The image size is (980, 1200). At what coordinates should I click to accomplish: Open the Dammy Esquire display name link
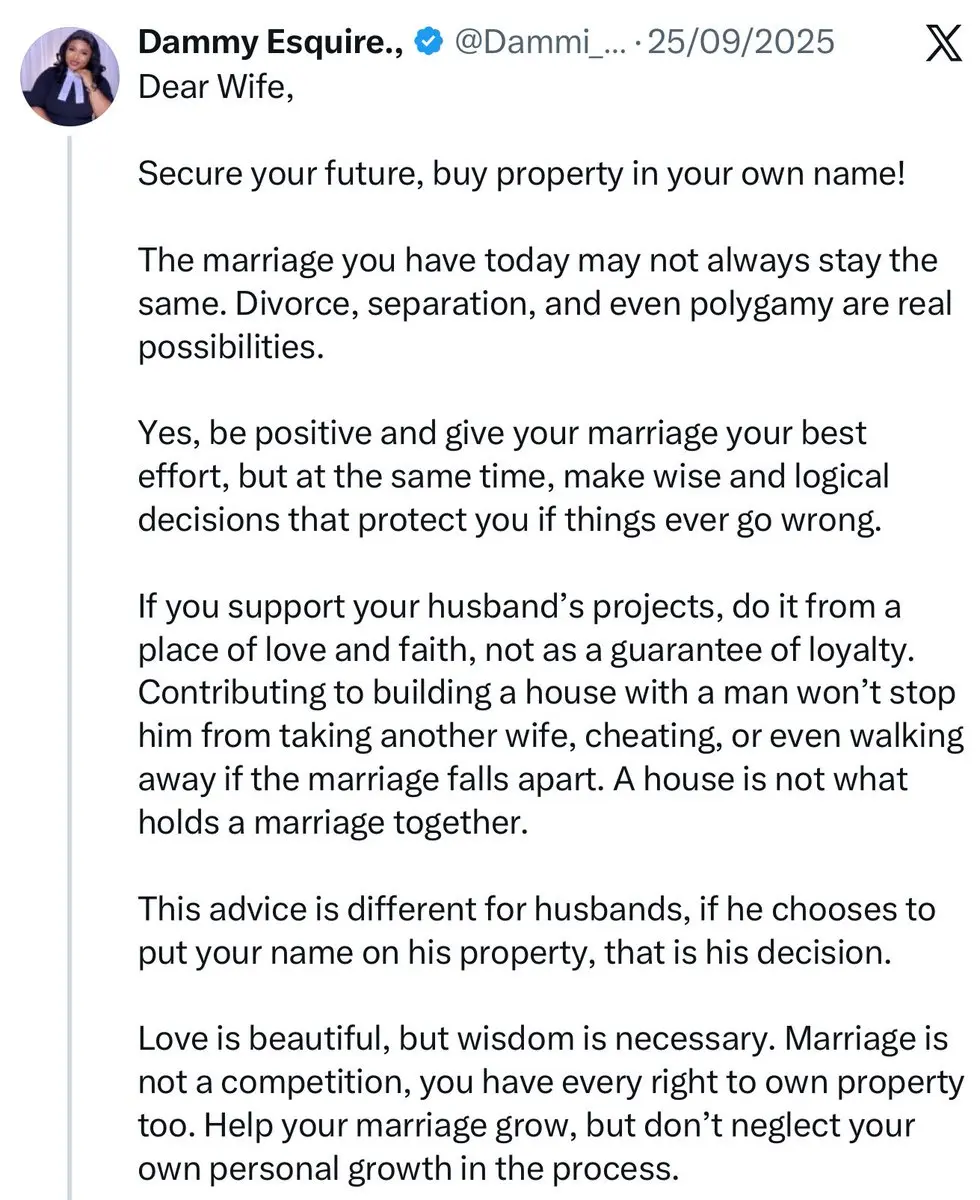point(271,43)
